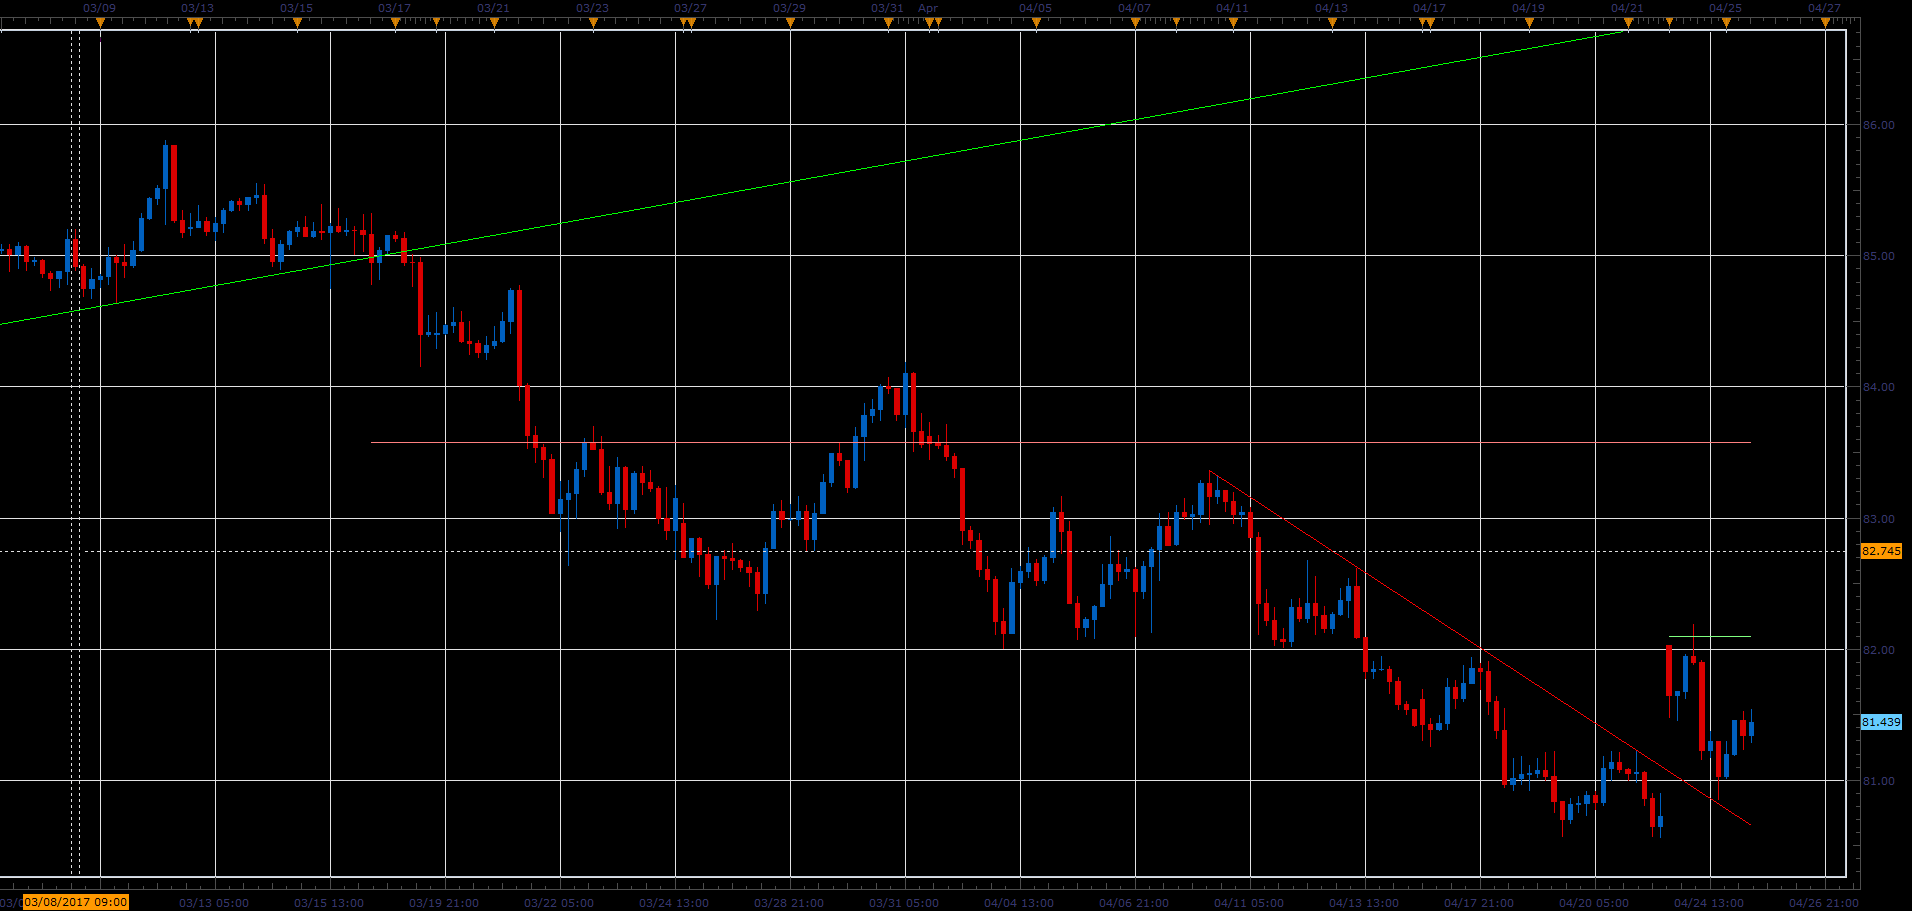This screenshot has width=1912, height=911.
Task: Click the 04/17 21:00 time label
Action: pos(1479,903)
